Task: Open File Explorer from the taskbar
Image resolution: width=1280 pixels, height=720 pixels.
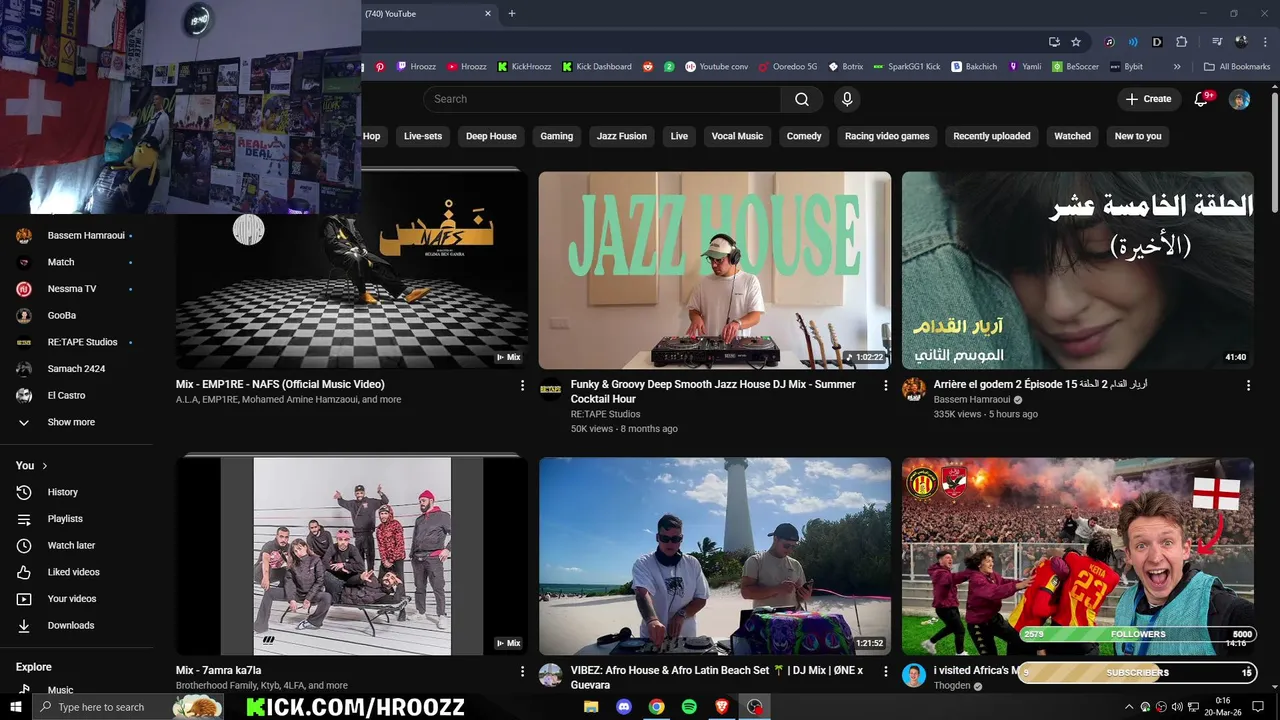Action: [591, 707]
